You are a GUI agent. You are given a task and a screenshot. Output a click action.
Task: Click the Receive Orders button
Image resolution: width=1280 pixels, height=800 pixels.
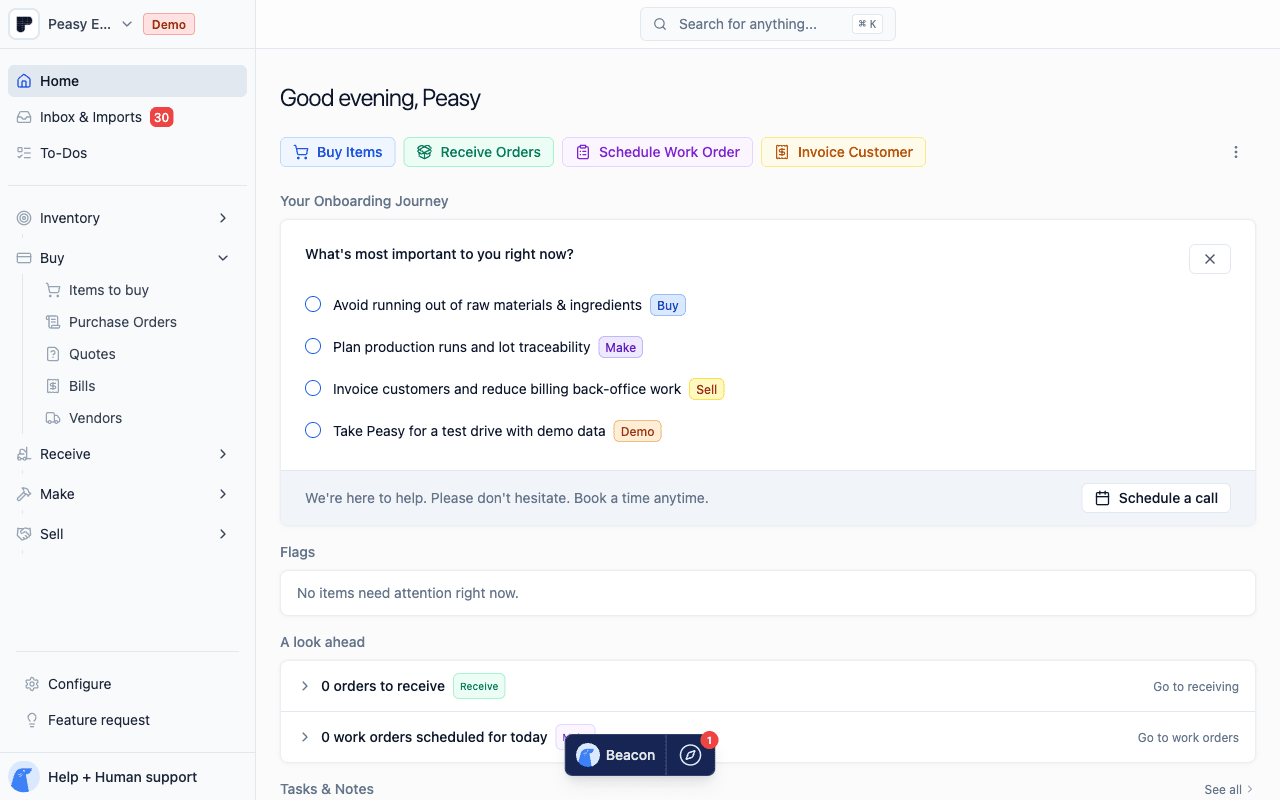(x=479, y=152)
